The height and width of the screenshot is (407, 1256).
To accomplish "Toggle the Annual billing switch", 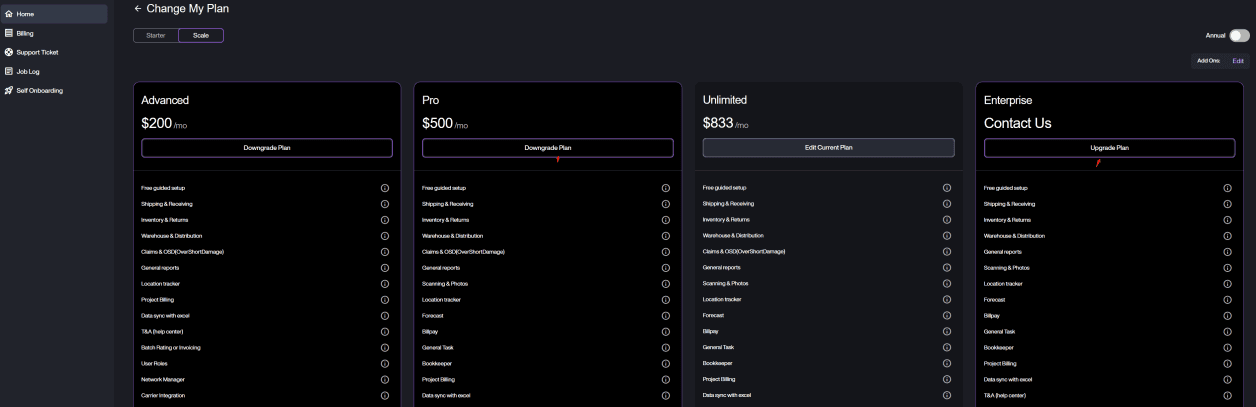I will (1240, 35).
